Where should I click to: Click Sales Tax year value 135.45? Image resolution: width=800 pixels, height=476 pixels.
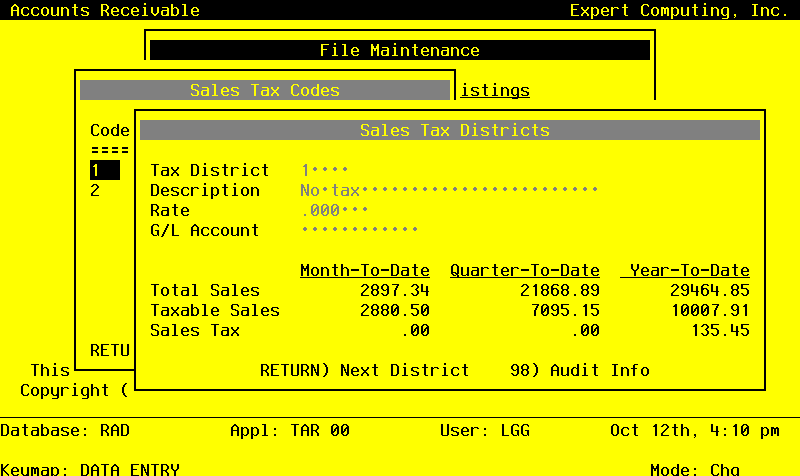[x=720, y=330]
